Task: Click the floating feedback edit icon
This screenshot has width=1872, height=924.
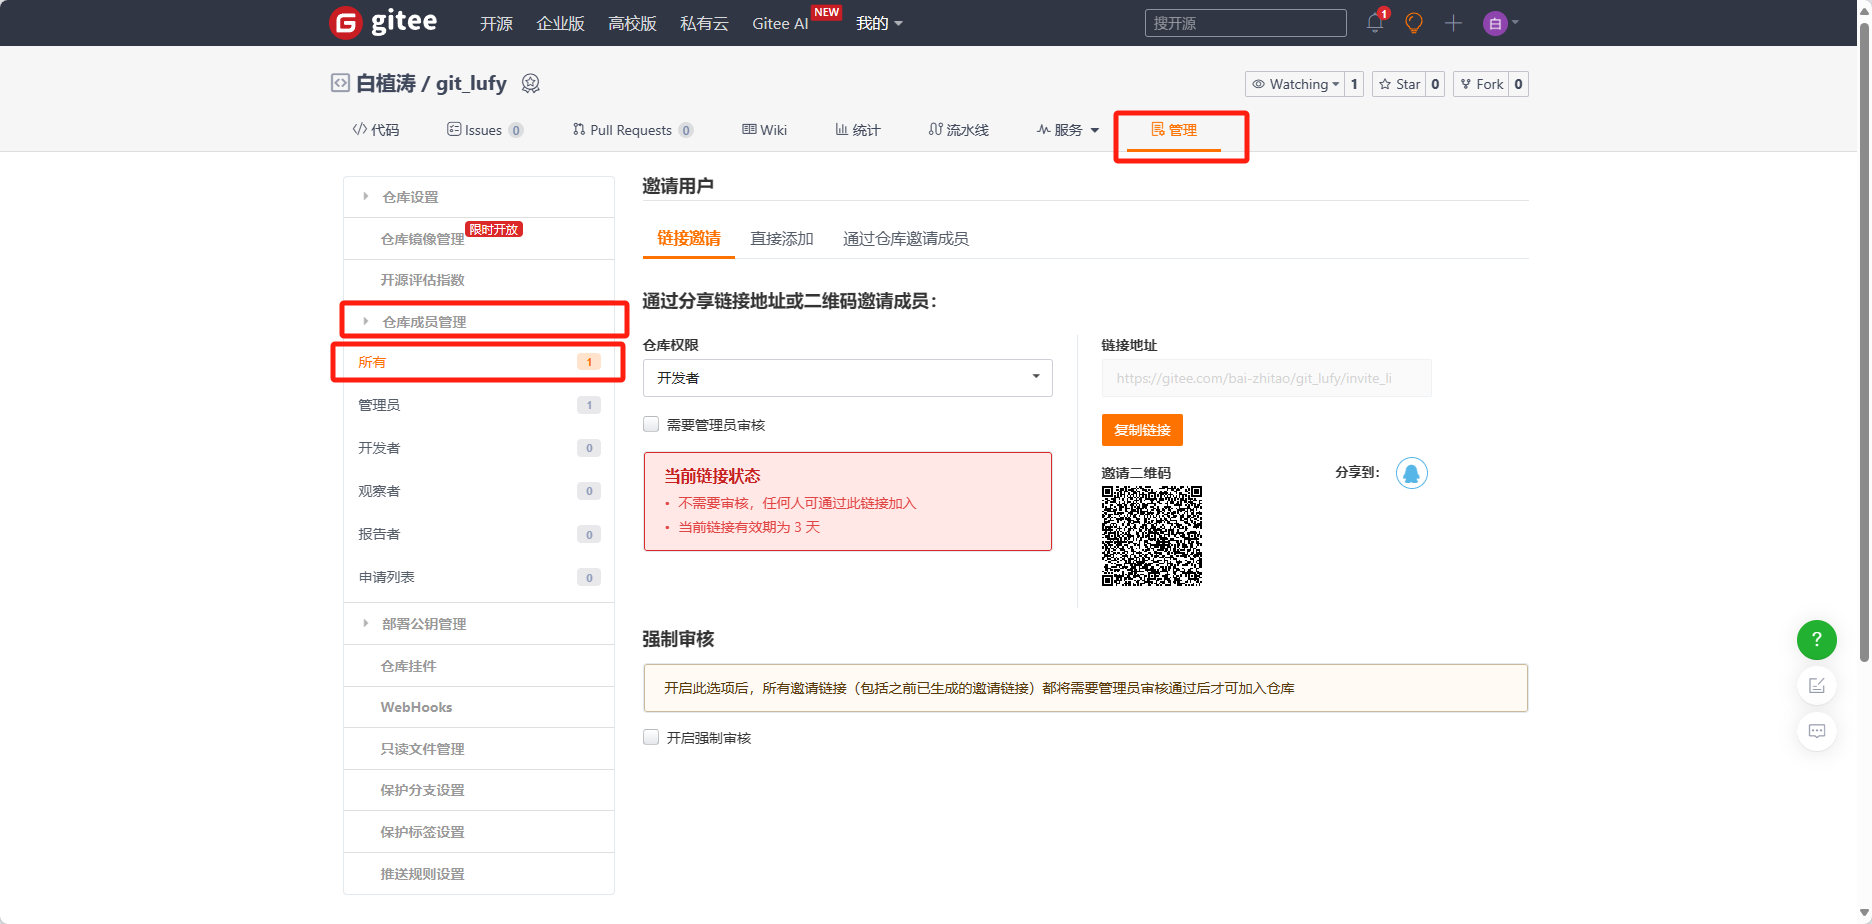Action: [1817, 686]
